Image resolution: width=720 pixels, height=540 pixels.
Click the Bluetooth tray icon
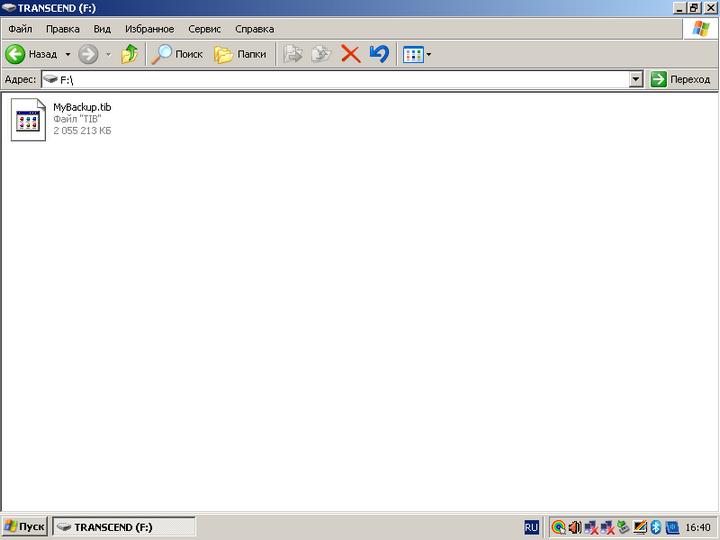[656, 526]
